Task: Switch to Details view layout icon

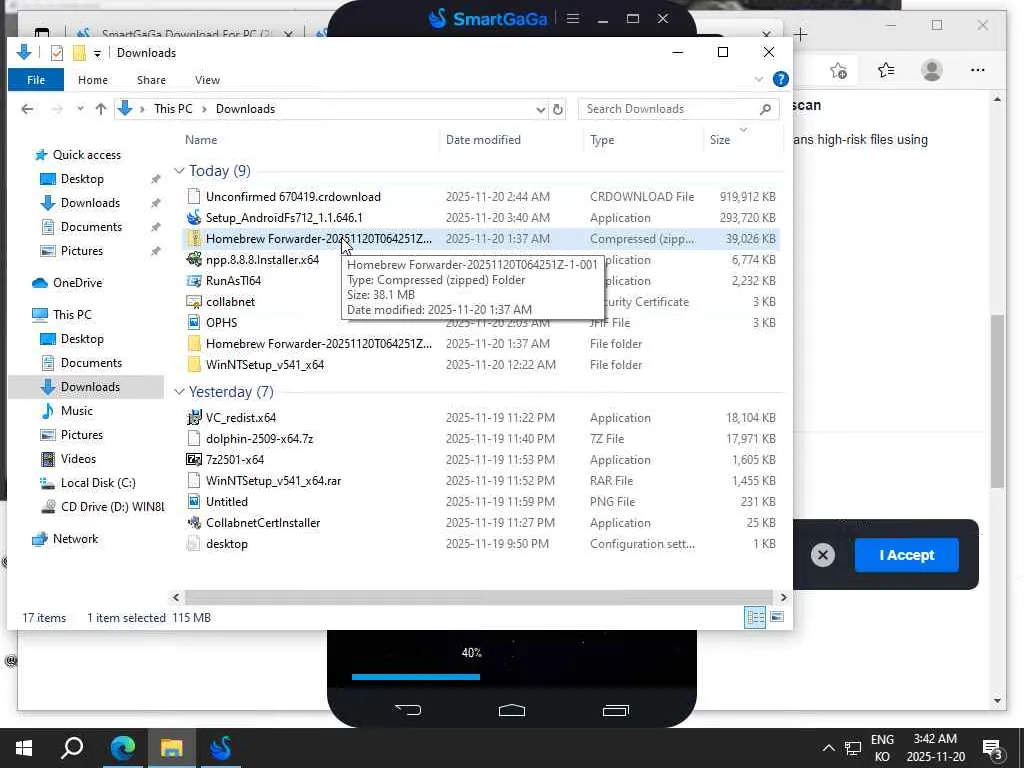Action: 755,617
